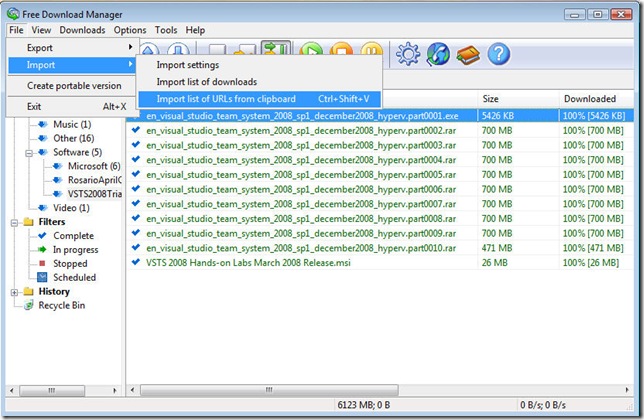Click the blue up-arrow toolbar icon

pos(149,49)
